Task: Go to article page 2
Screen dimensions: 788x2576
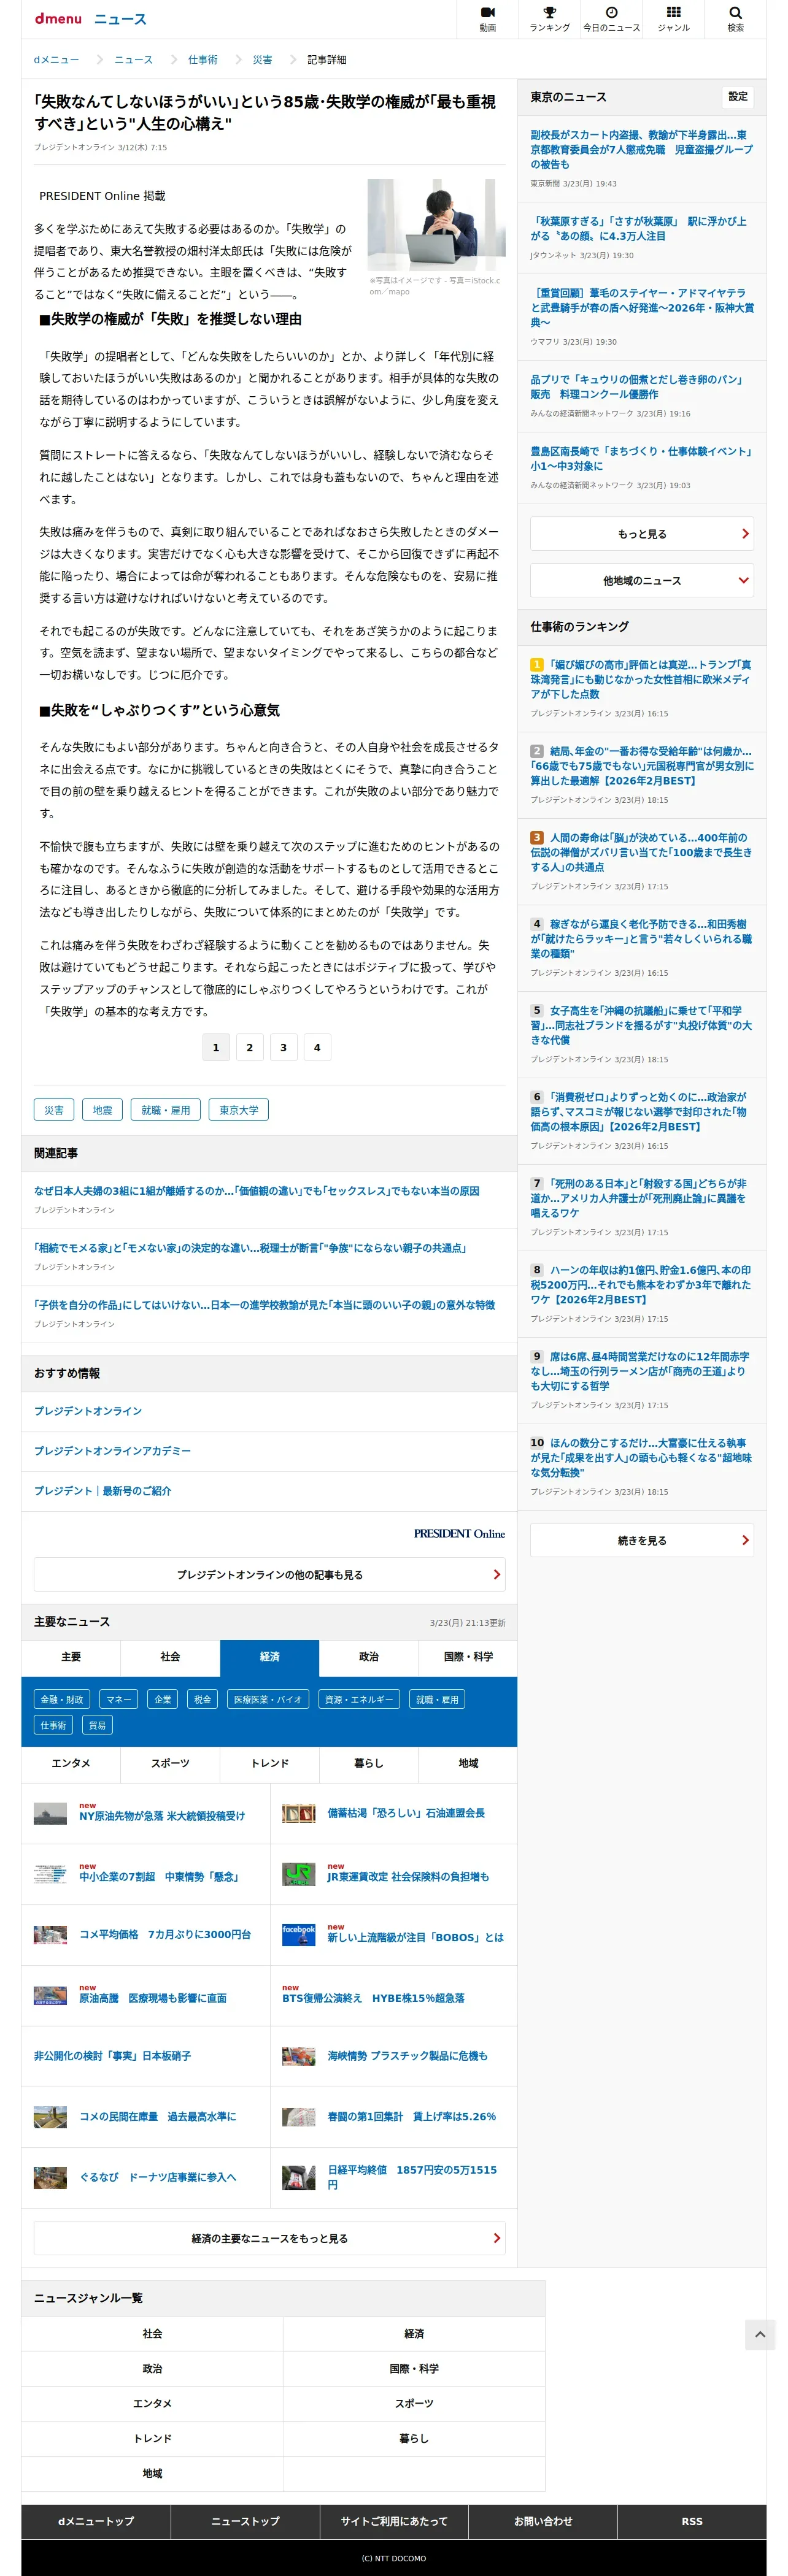Action: point(249,1047)
